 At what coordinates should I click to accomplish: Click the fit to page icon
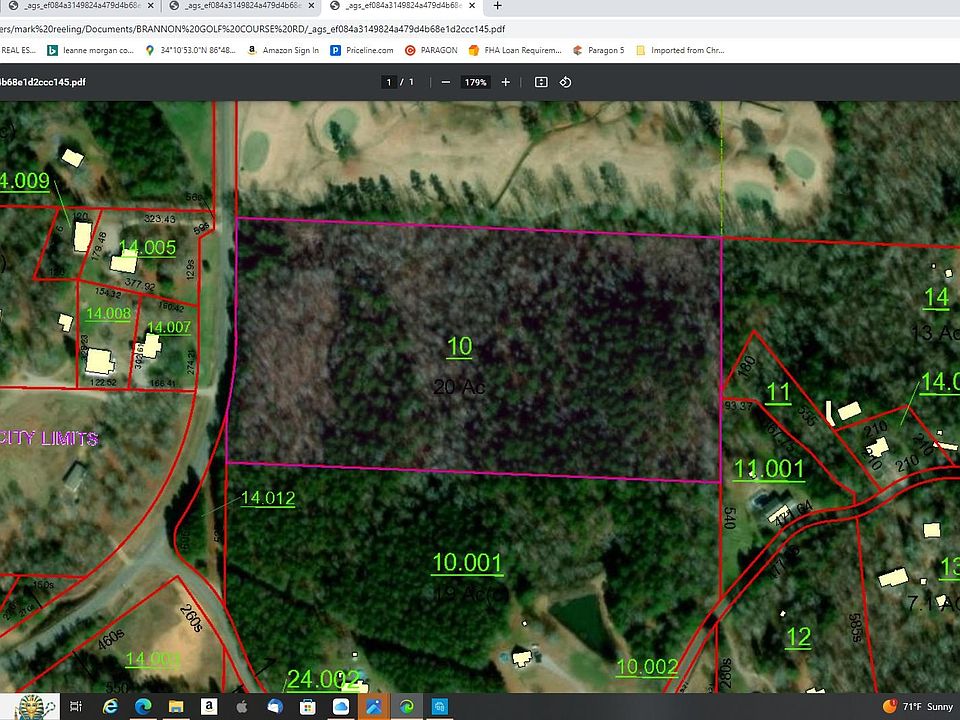(541, 82)
